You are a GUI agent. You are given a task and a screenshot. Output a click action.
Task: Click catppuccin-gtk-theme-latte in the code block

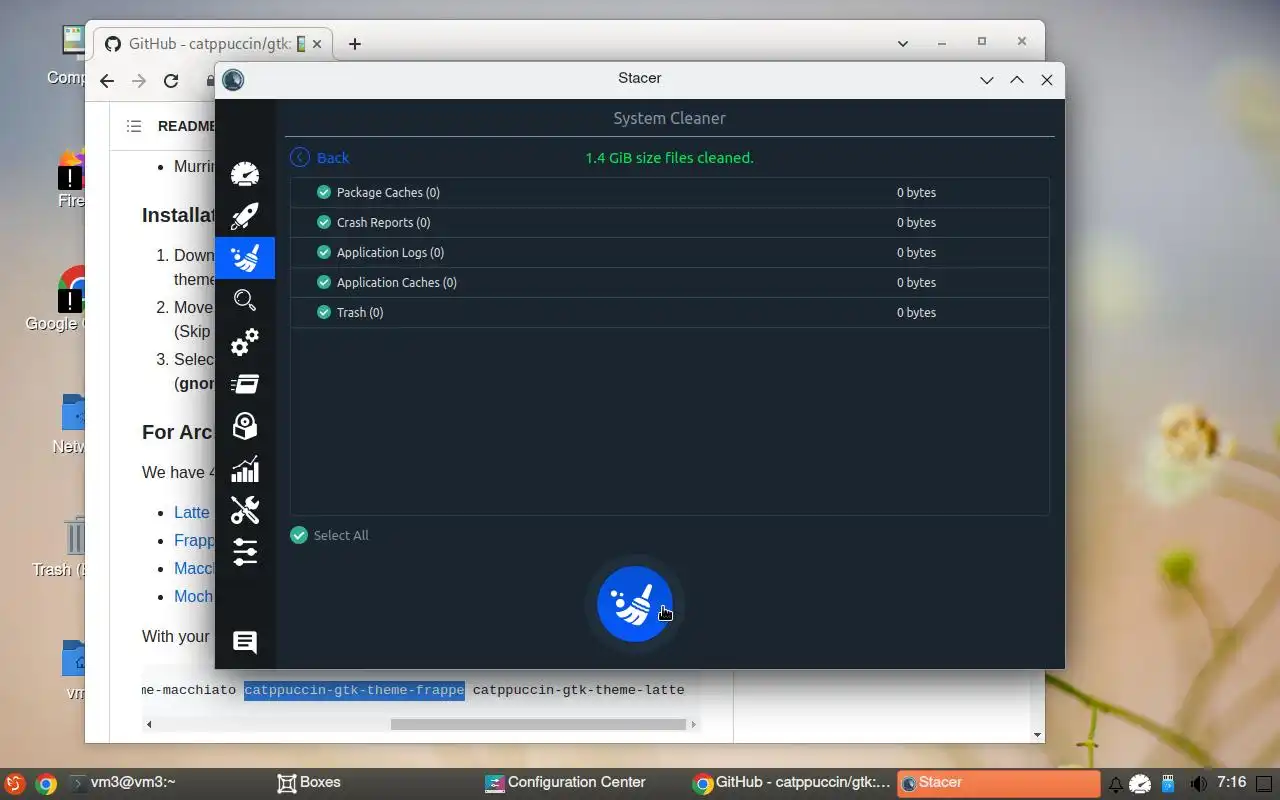[578, 690]
